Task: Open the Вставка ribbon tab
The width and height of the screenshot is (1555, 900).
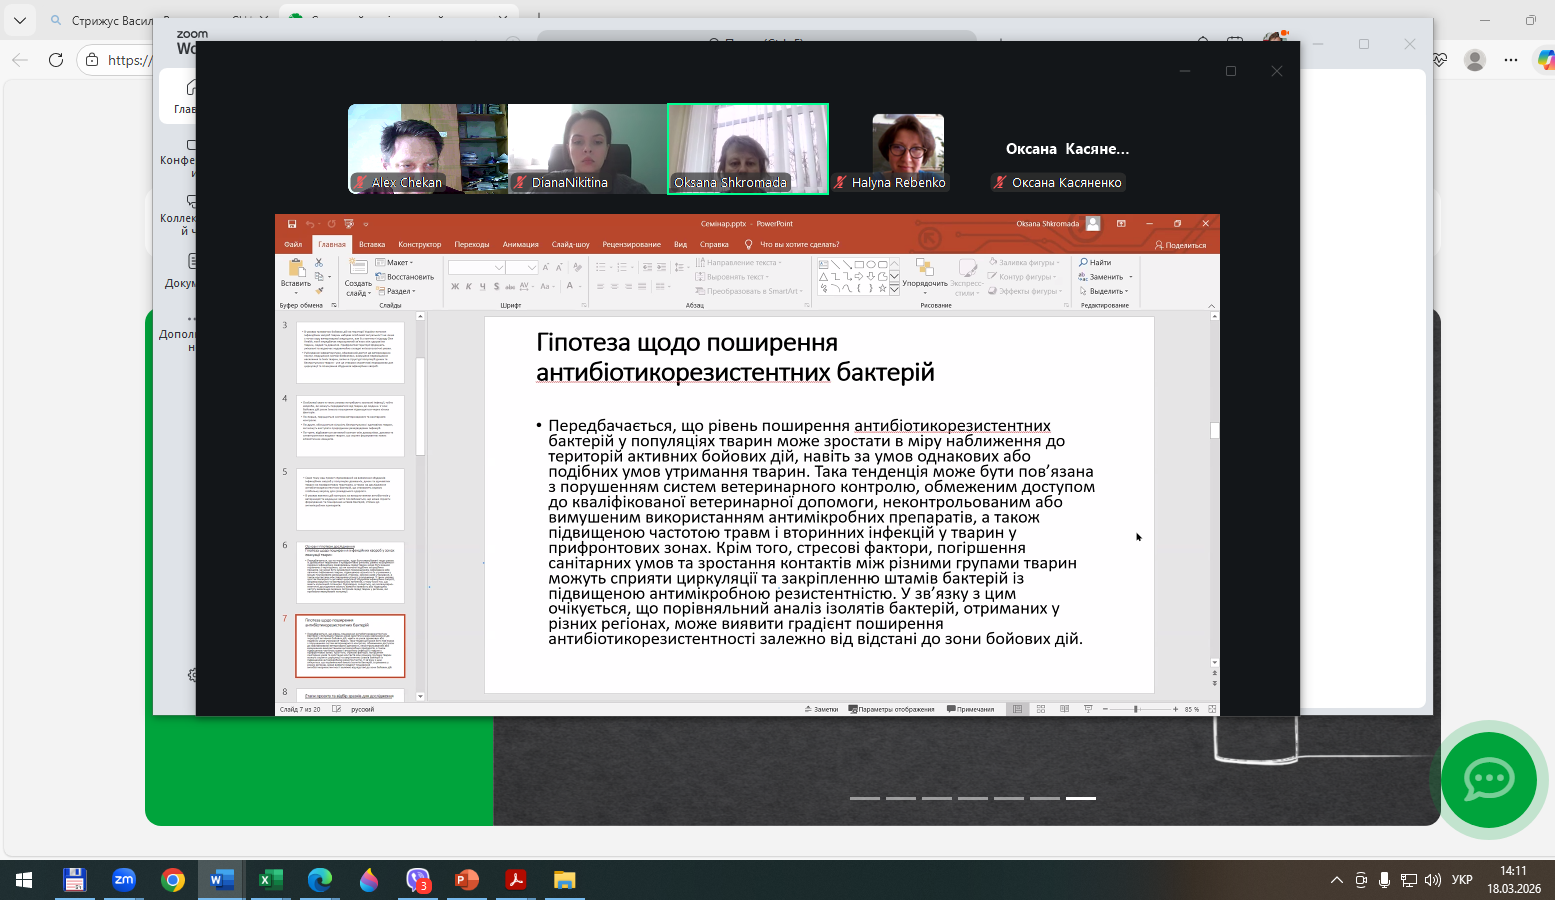Action: (372, 244)
